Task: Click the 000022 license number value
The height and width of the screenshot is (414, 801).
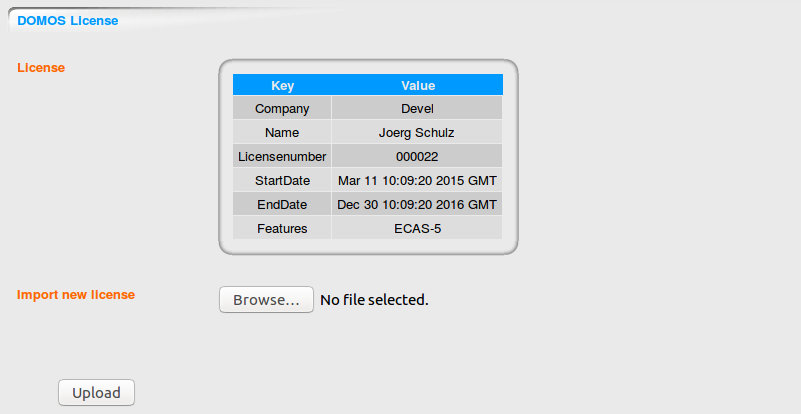Action: coord(417,157)
